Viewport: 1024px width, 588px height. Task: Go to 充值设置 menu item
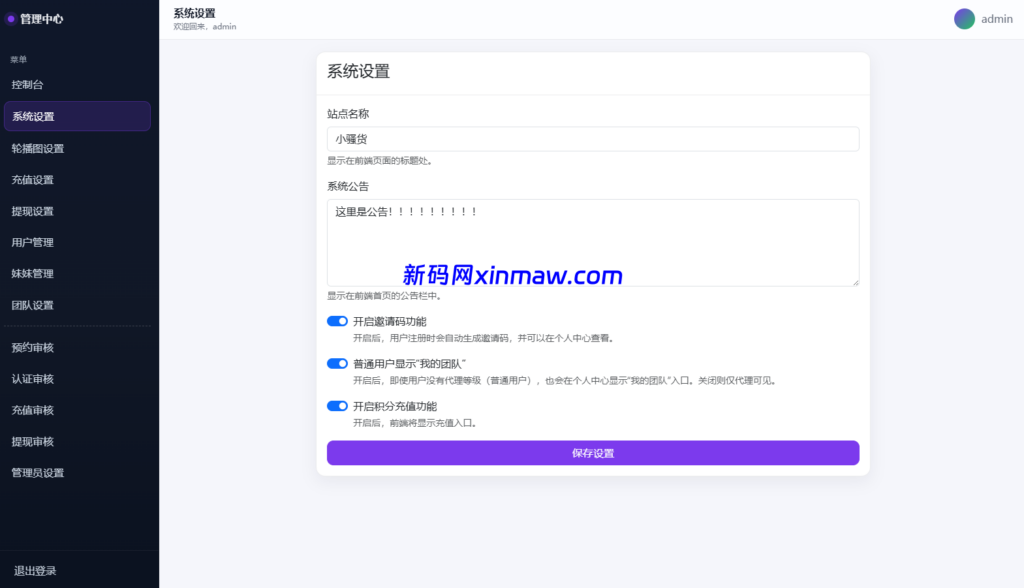tap(77, 180)
